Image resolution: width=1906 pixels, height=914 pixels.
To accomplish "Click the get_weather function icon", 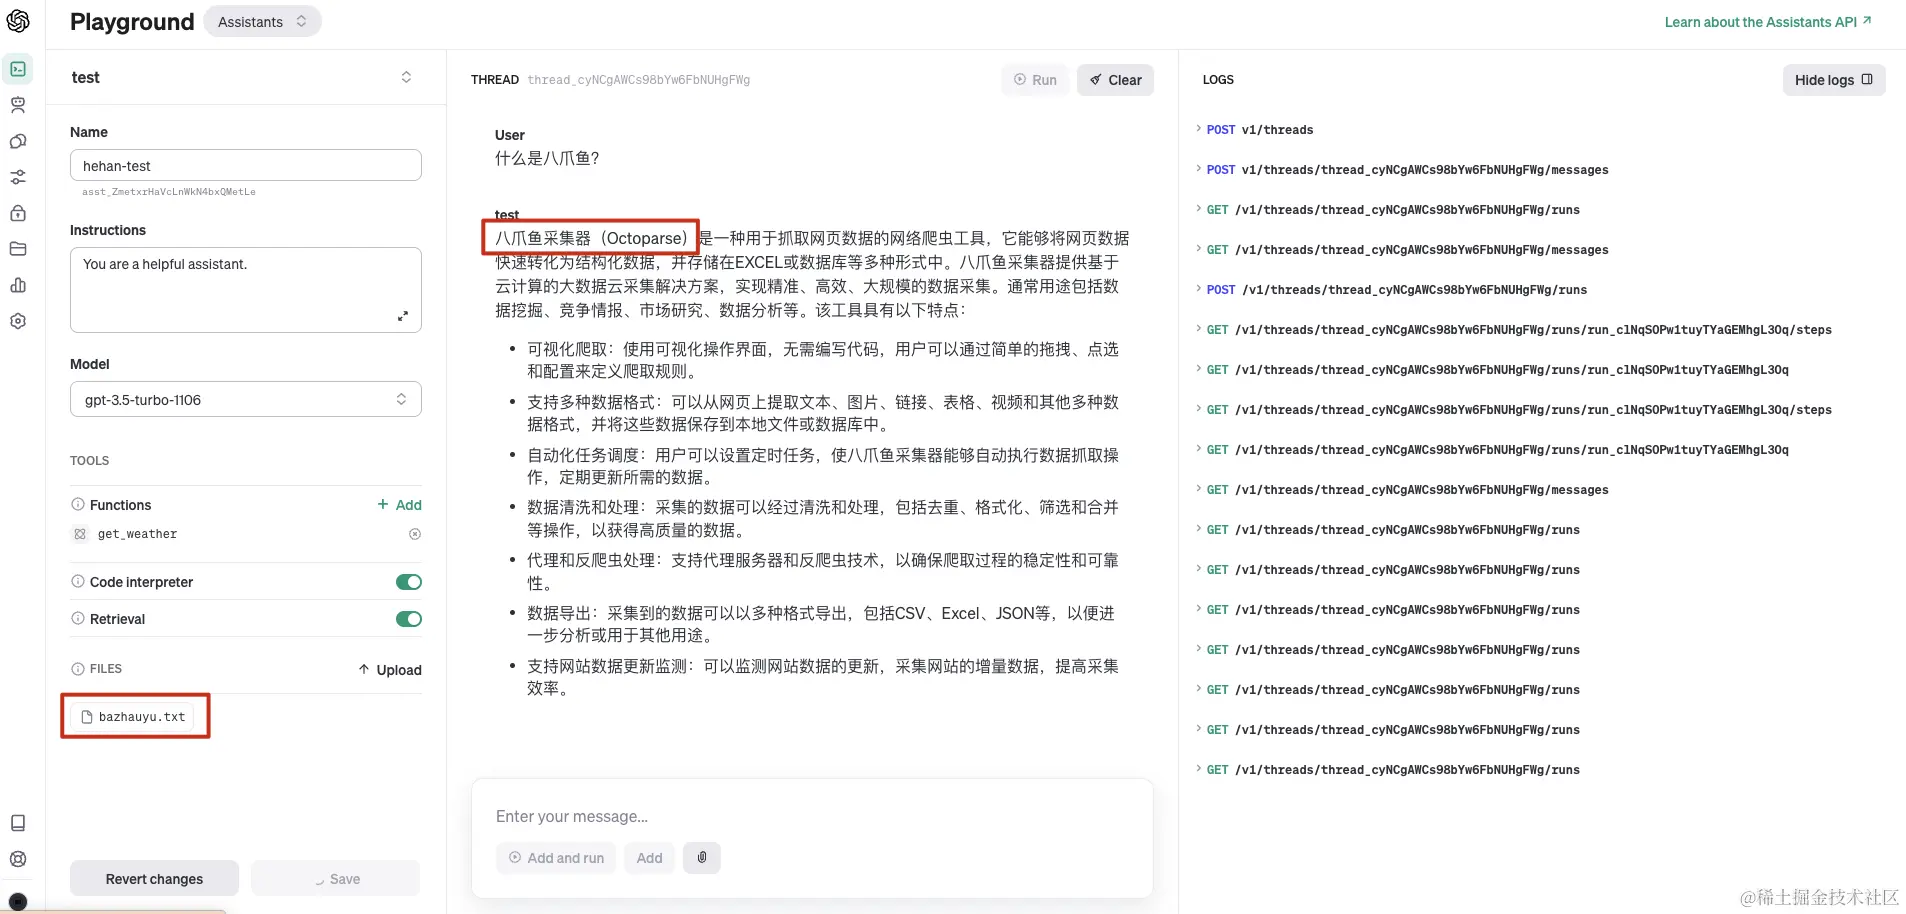I will 80,534.
